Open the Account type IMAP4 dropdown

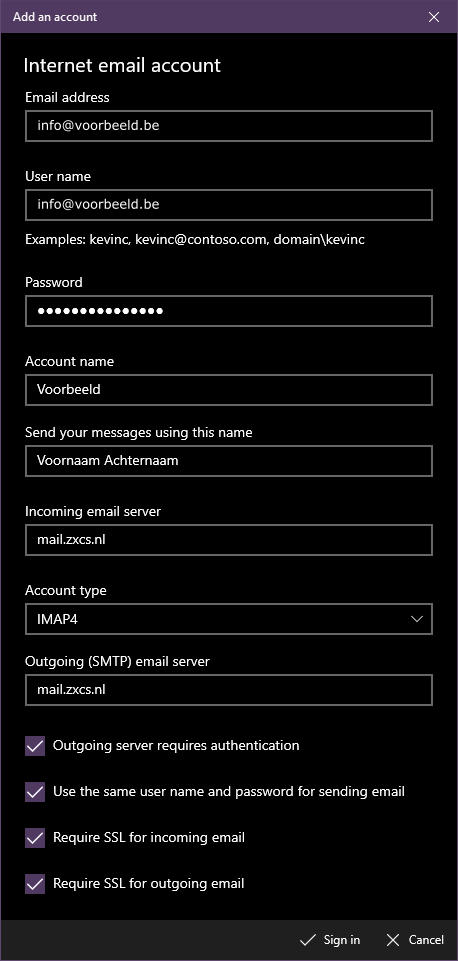point(229,619)
